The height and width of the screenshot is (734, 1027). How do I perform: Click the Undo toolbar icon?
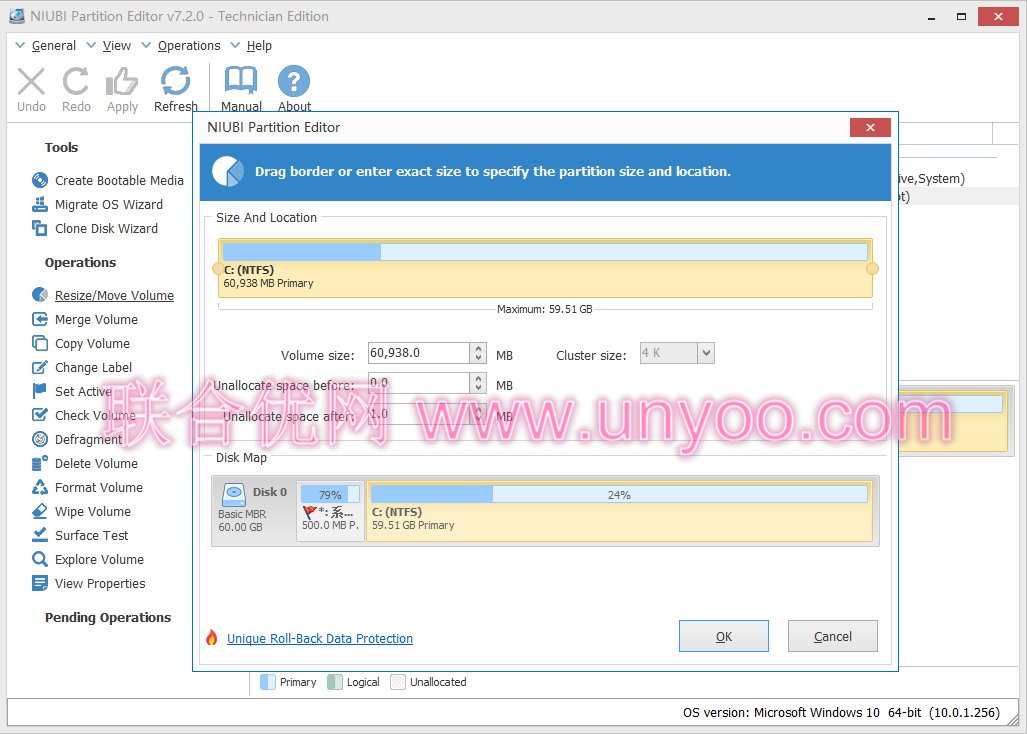(x=31, y=82)
